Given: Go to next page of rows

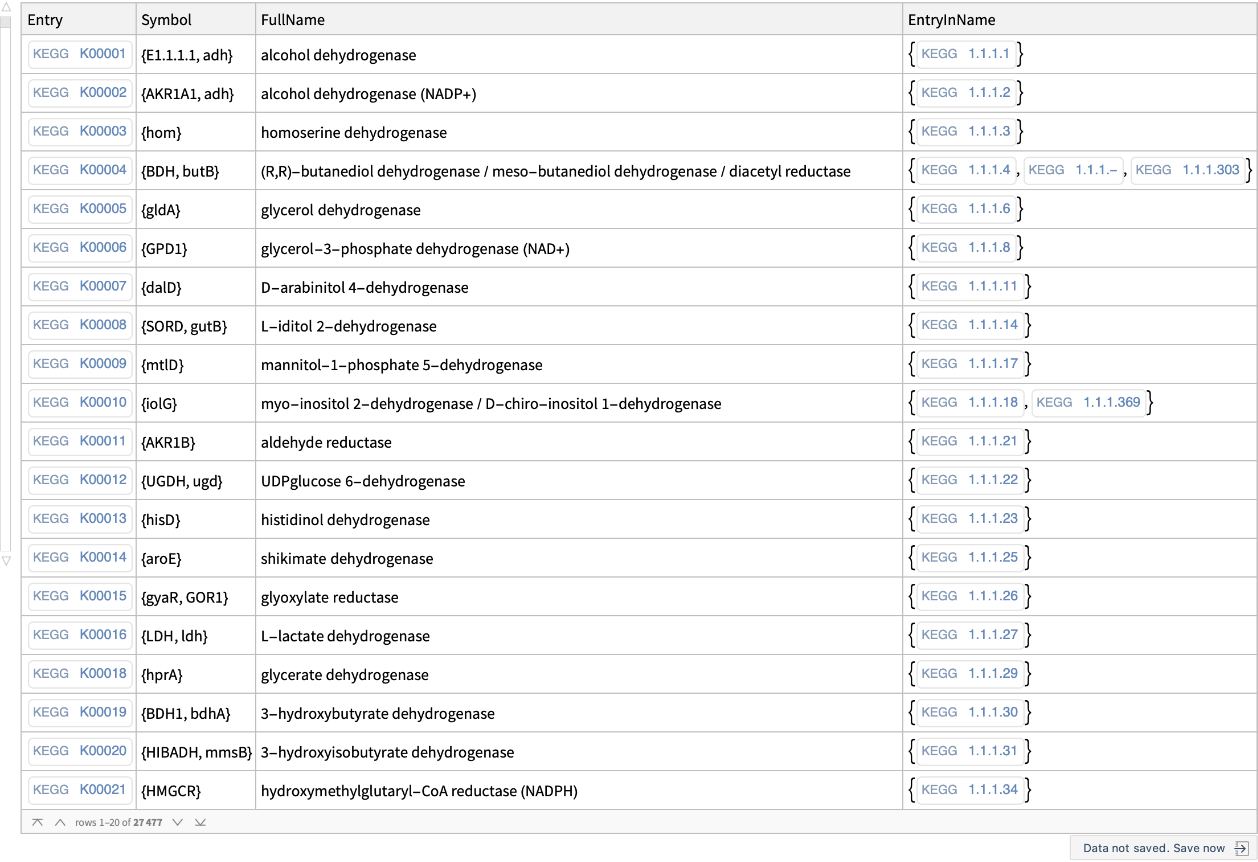Looking at the screenshot, I should (x=177, y=822).
